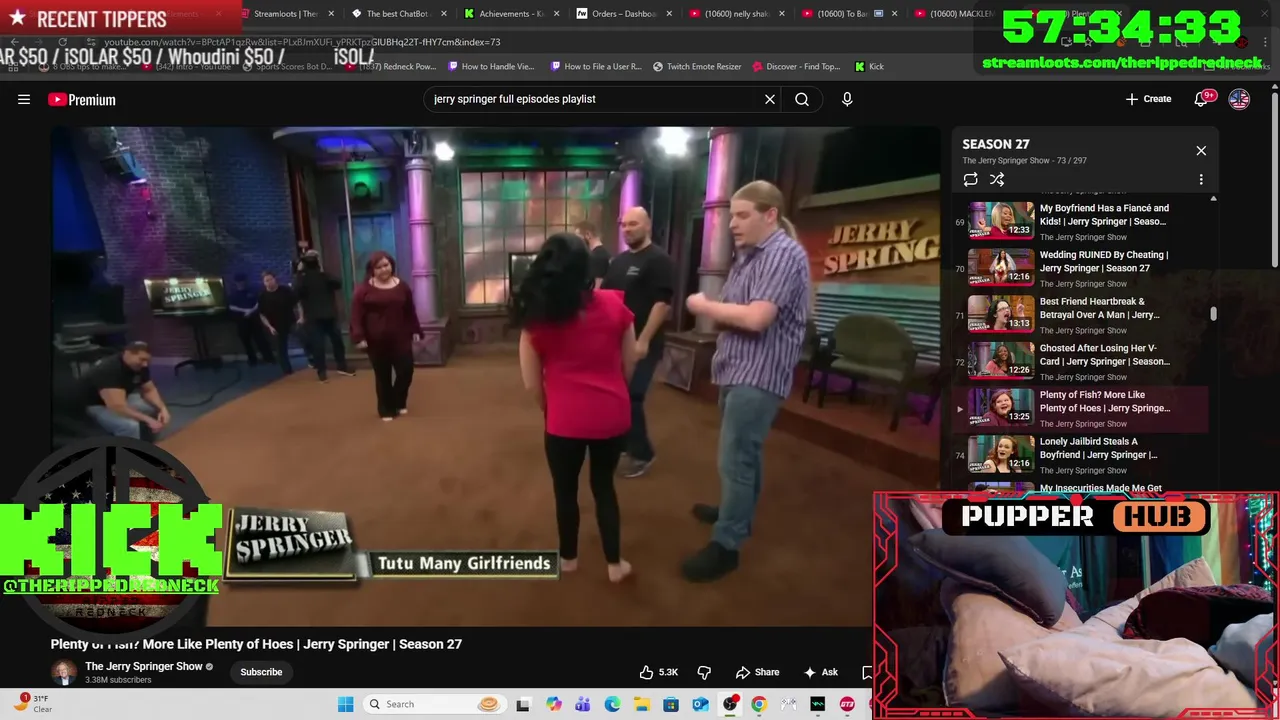1280x720 pixels.
Task: Click the magnifier search button
Action: pyautogui.click(x=802, y=99)
